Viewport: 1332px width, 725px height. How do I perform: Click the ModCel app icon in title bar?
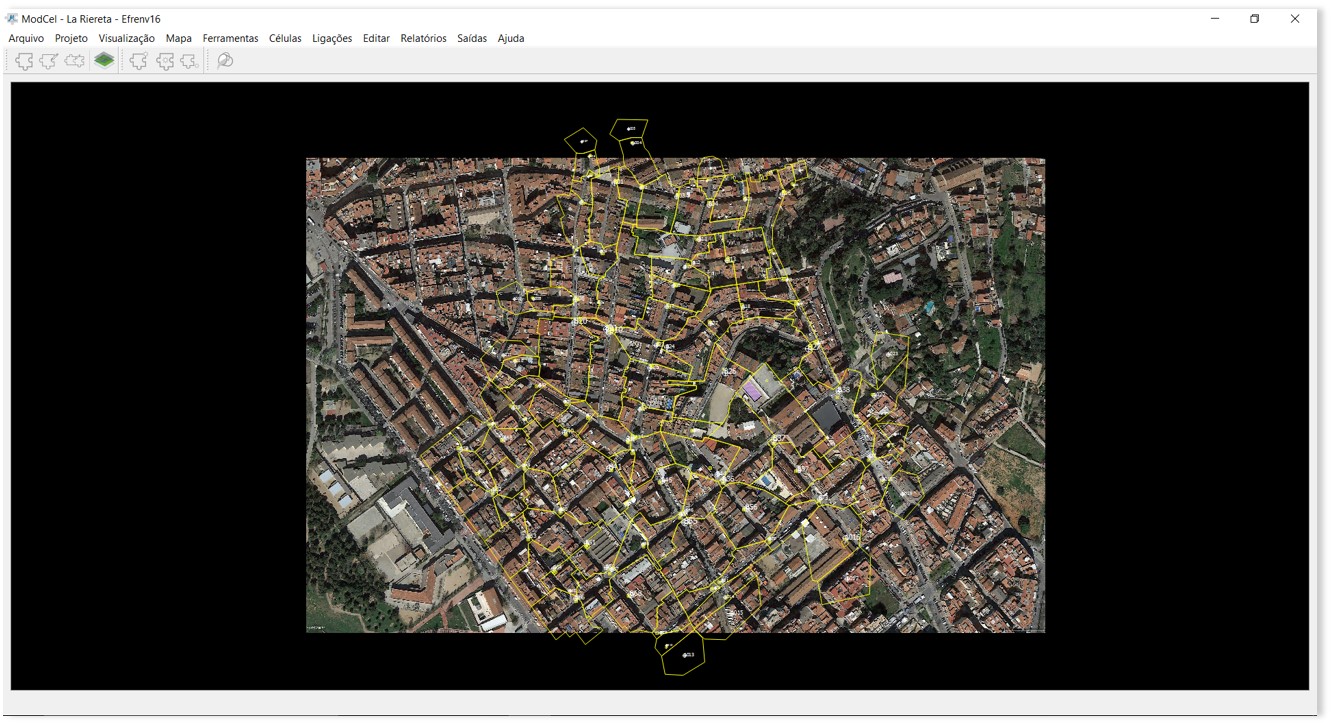pos(12,18)
